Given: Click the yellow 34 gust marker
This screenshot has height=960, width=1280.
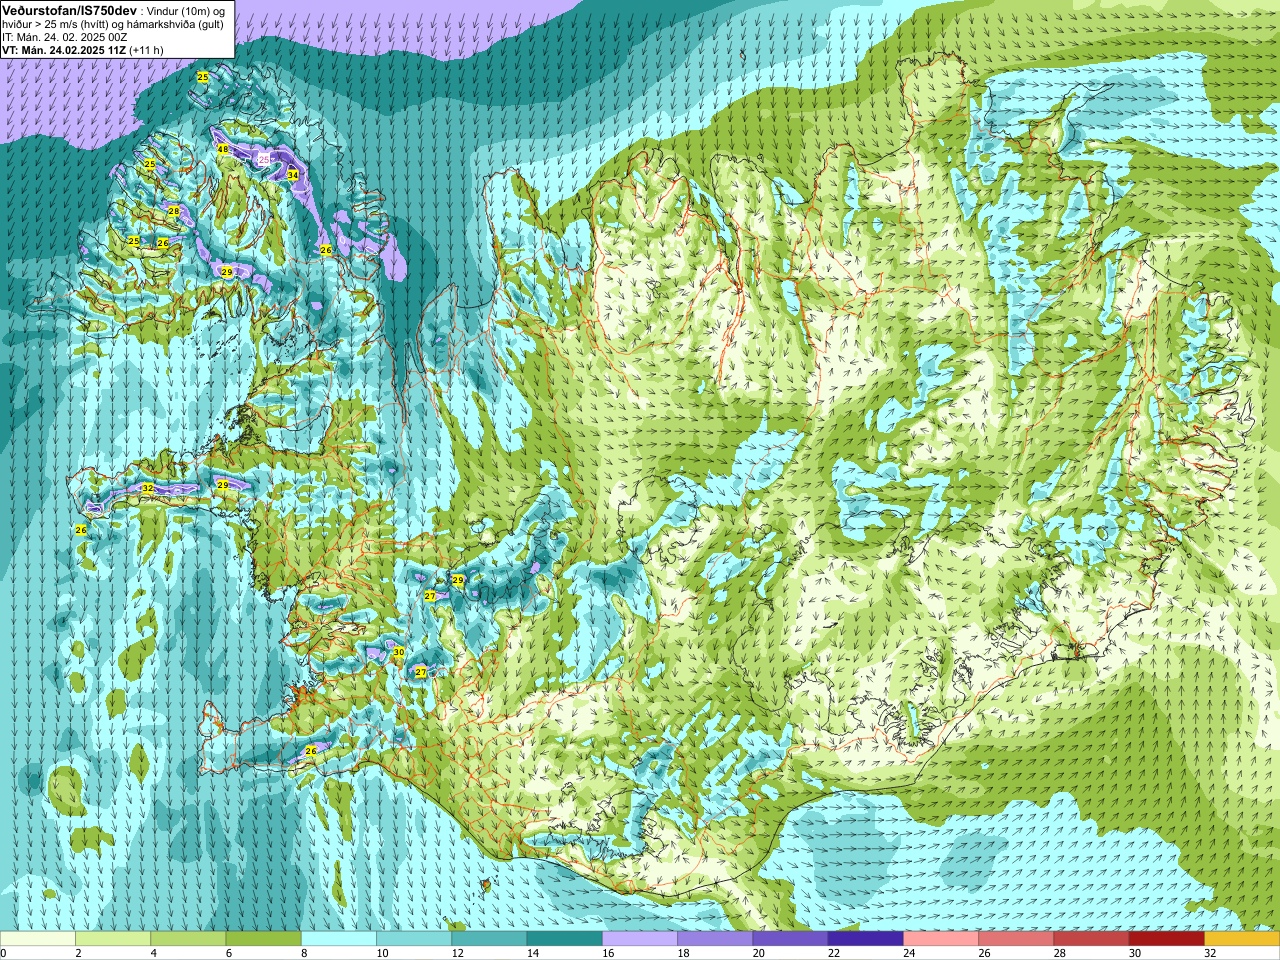Looking at the screenshot, I should pos(293,175).
